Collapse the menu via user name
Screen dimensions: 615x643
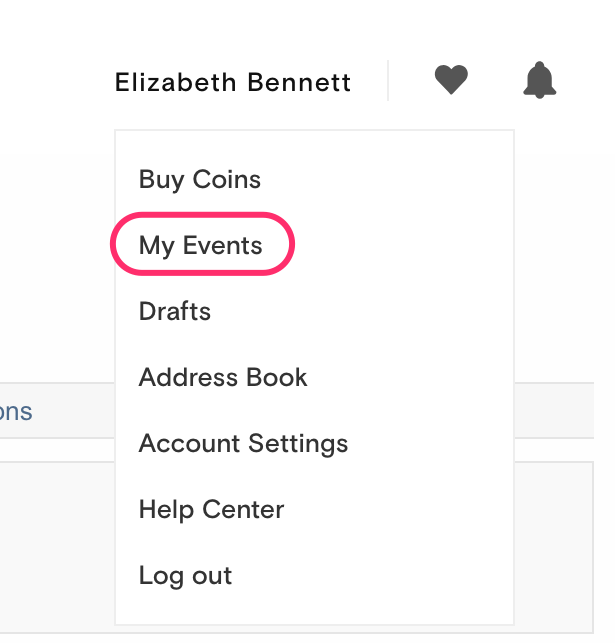(232, 82)
